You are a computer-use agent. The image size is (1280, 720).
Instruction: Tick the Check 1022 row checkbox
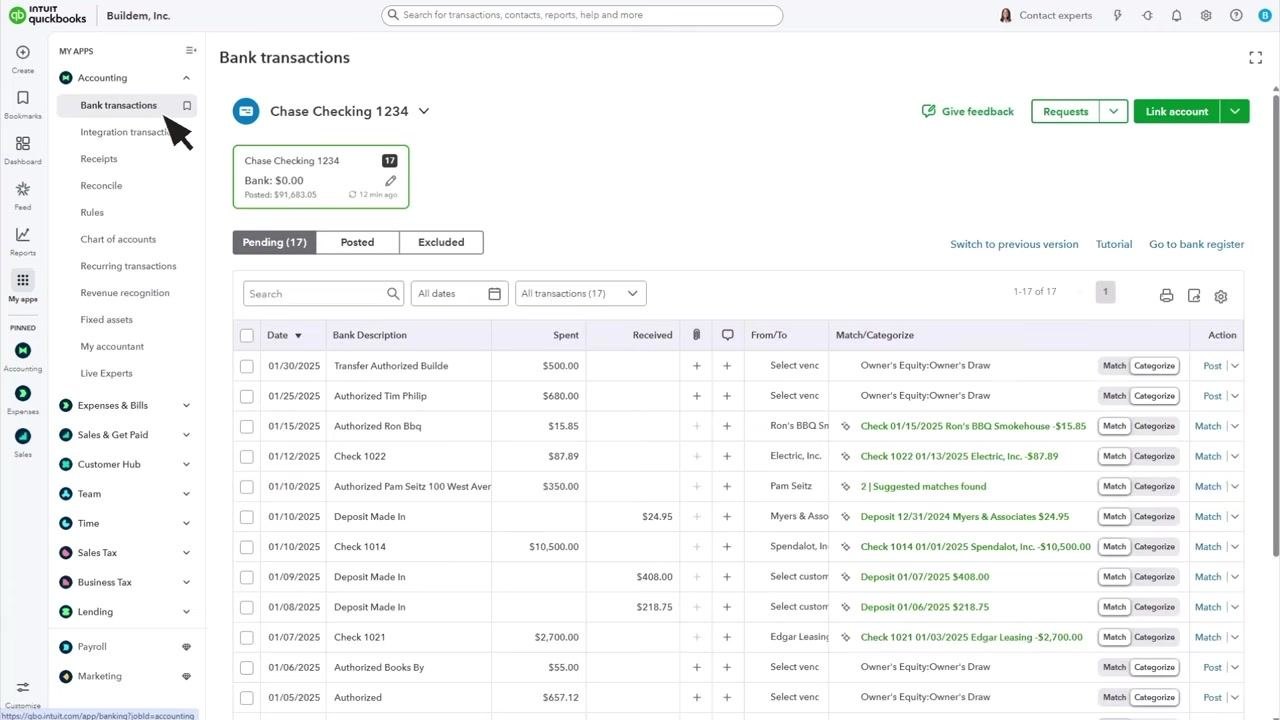pos(247,456)
